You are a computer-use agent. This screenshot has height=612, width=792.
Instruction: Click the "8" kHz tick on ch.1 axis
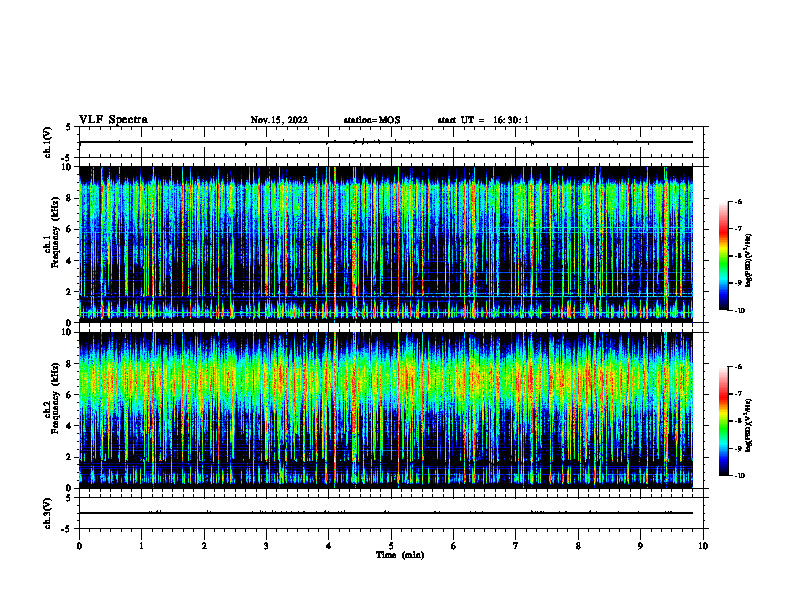[x=69, y=198]
